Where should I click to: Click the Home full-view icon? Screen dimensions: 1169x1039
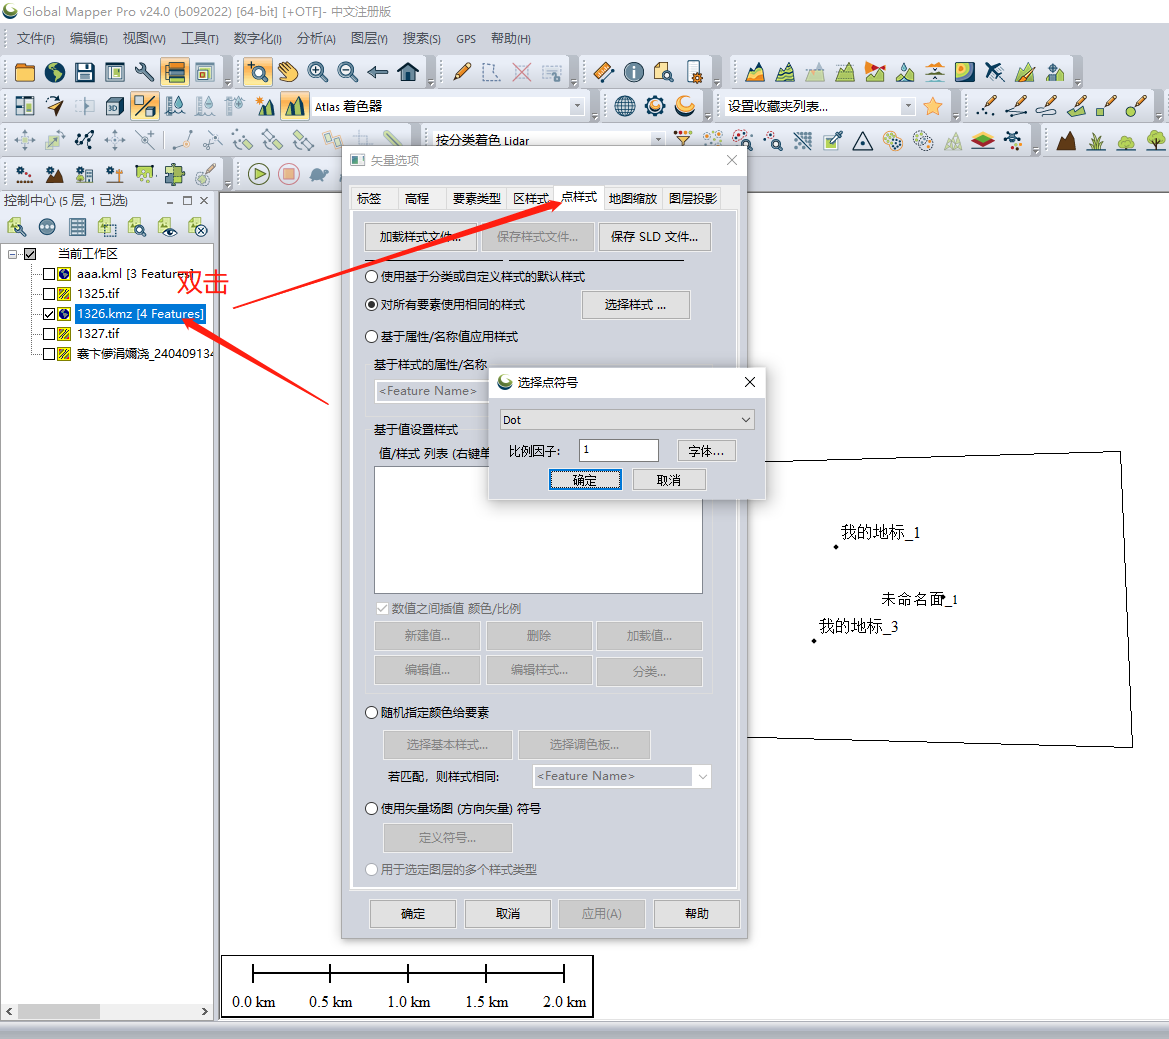[x=408, y=72]
